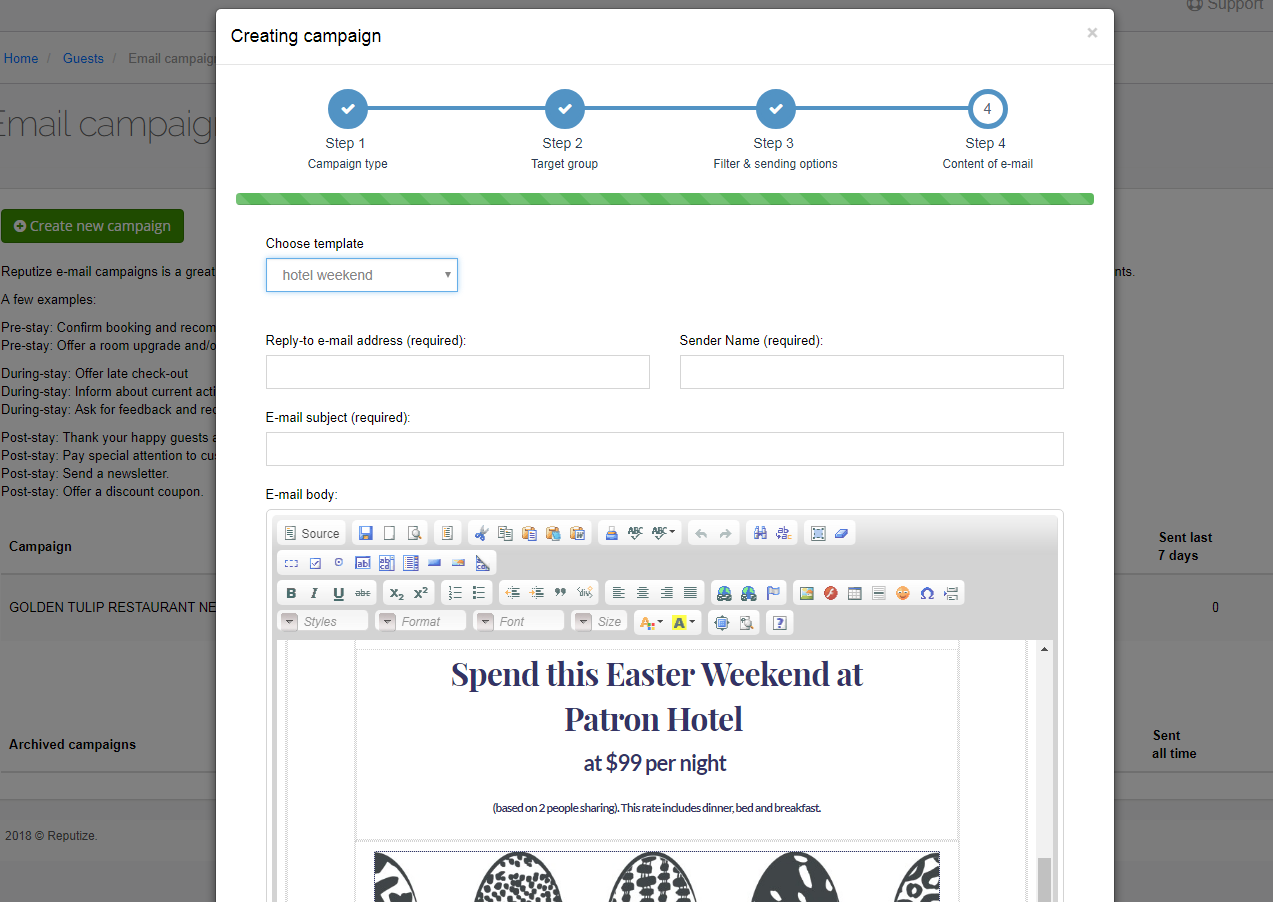Insert a Textarea form element
The height and width of the screenshot is (902, 1273).
[387, 563]
